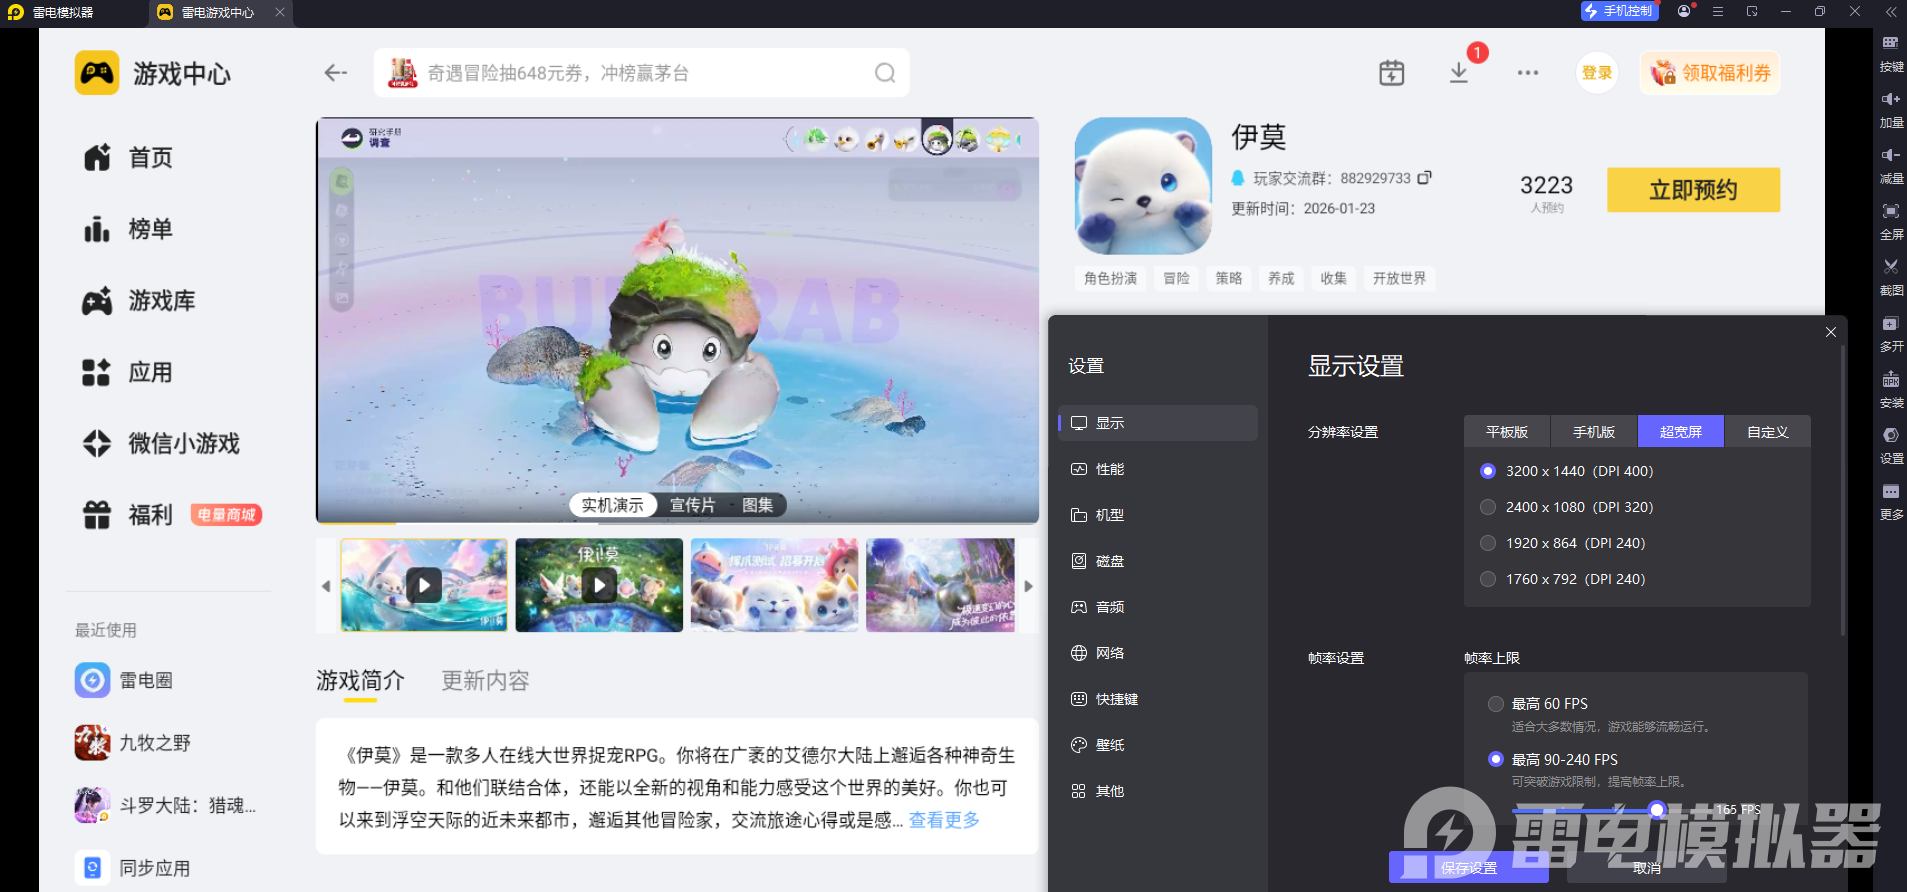The width and height of the screenshot is (1907, 892).
Task: Open the 按键 key mapping tool
Action: [1891, 54]
